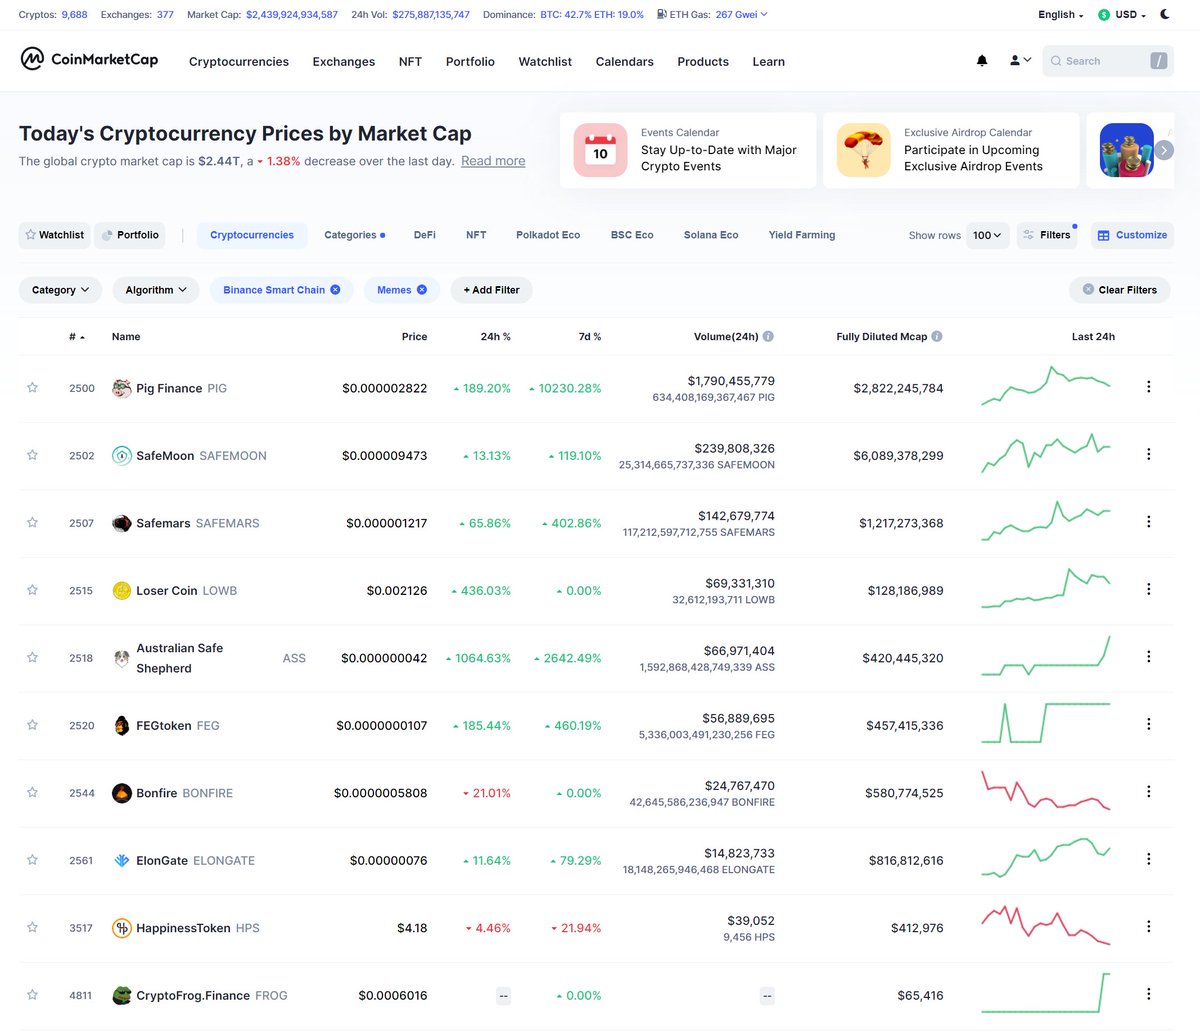Sort by the 24h % column header

pyautogui.click(x=495, y=337)
